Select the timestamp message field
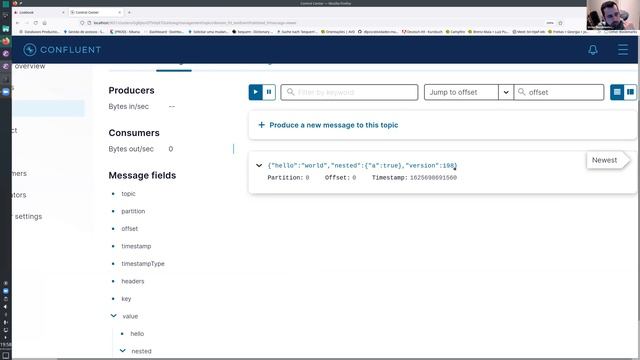Image resolution: width=640 pixels, height=360 pixels. [x=136, y=247]
